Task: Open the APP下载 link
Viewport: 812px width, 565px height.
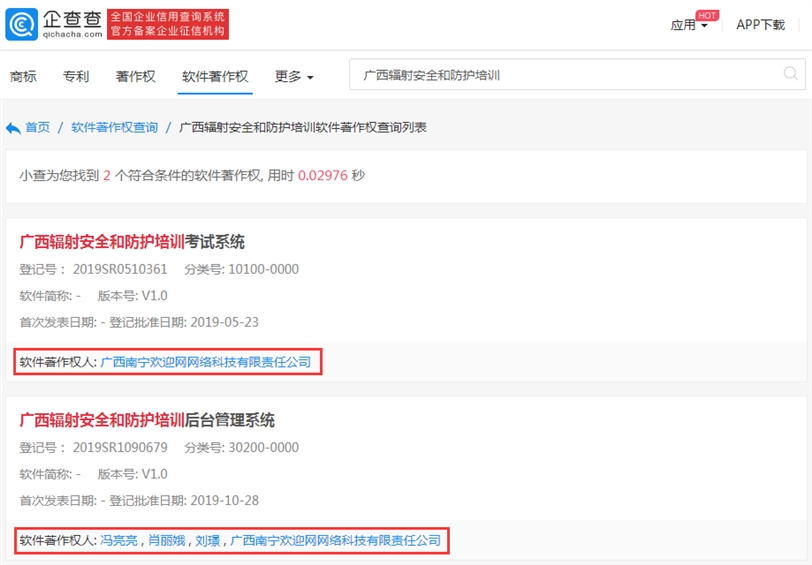Action: pos(760,25)
